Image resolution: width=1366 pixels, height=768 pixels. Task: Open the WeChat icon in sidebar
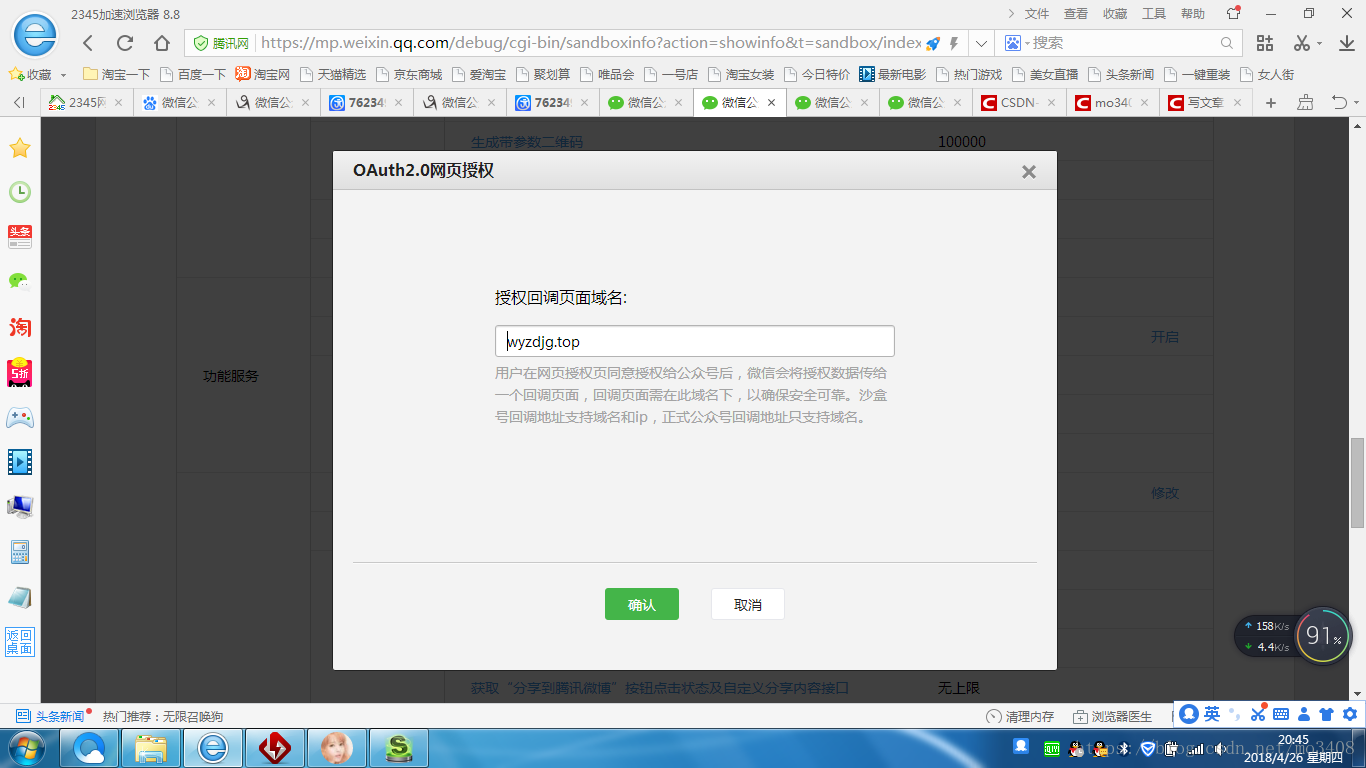(20, 281)
